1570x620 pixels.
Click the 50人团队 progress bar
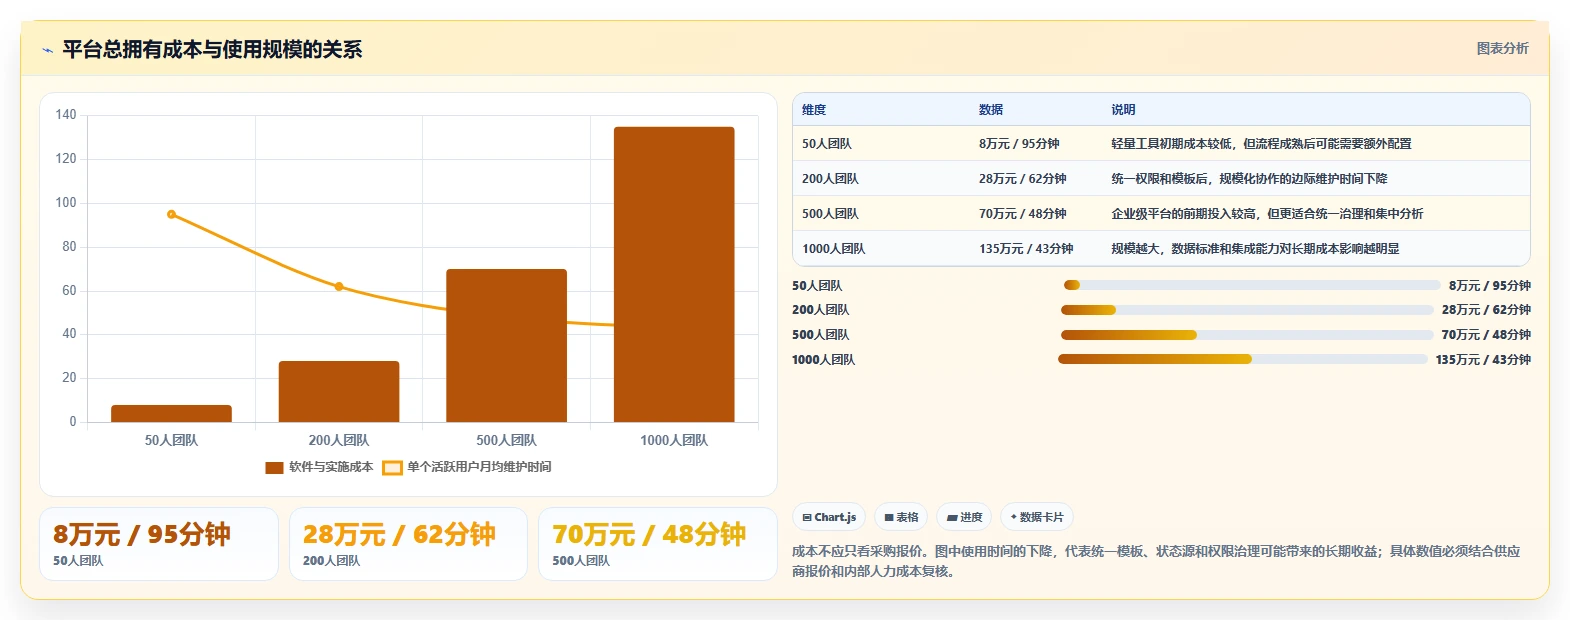(x=1252, y=285)
